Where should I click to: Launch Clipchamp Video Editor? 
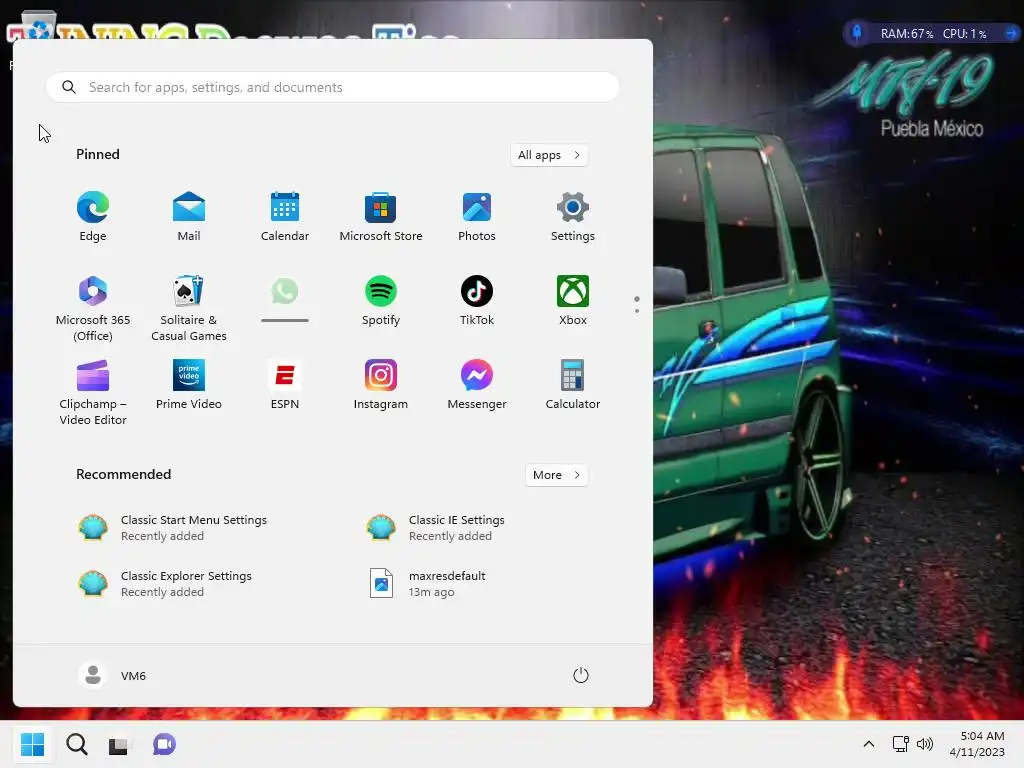[x=93, y=392]
